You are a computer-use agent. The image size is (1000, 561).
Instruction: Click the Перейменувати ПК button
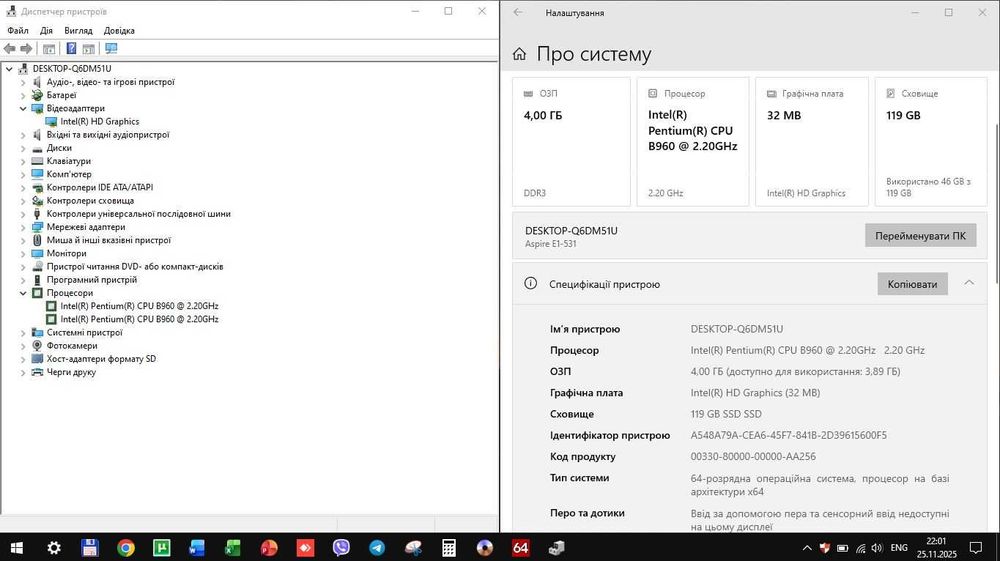coord(920,235)
